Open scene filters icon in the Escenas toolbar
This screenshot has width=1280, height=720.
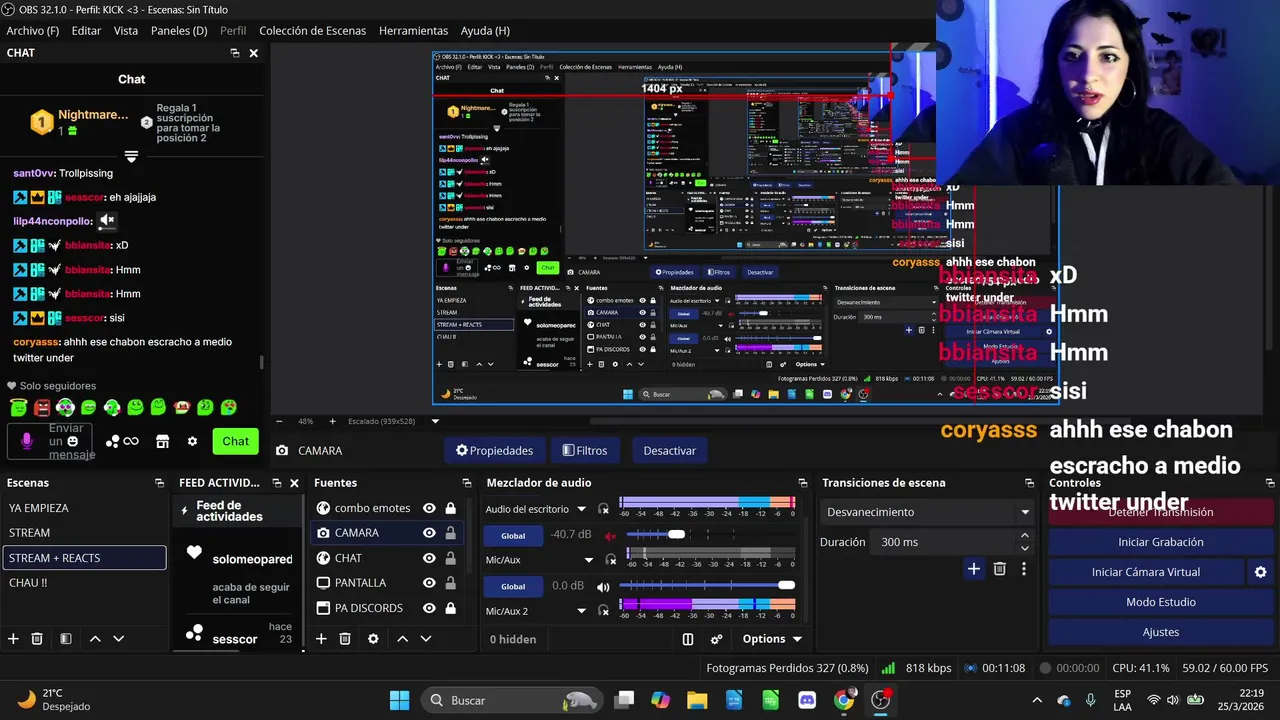click(65, 639)
